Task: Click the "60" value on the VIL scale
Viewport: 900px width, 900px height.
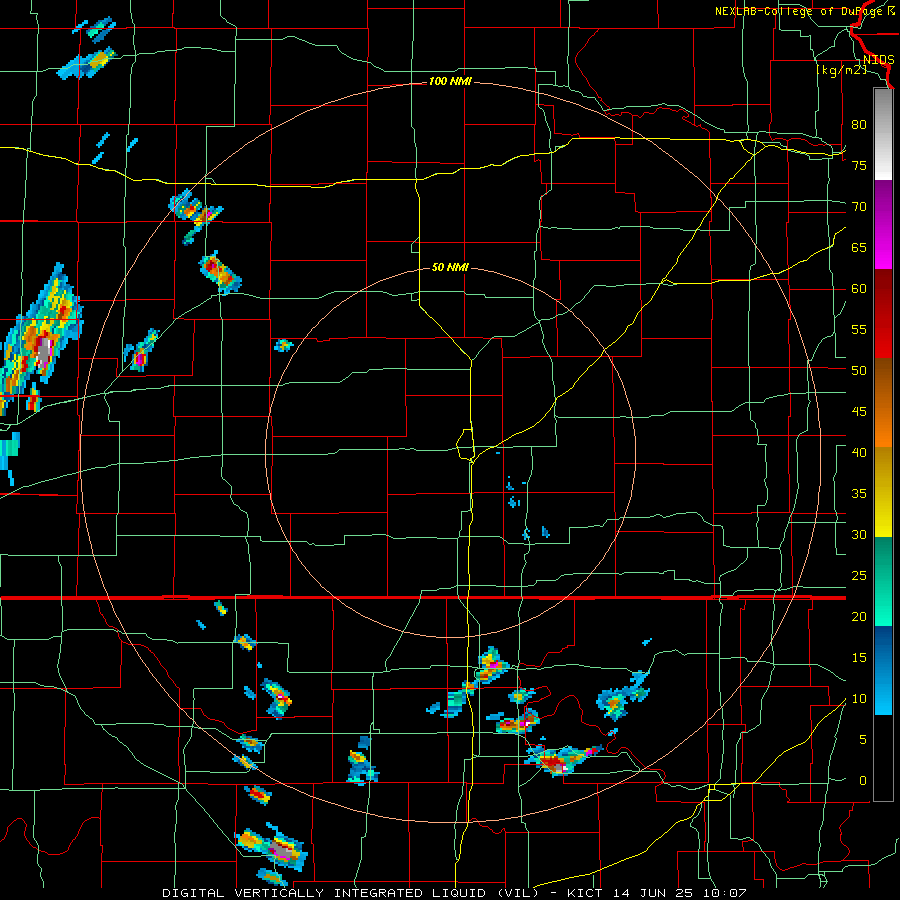Action: [x=859, y=289]
